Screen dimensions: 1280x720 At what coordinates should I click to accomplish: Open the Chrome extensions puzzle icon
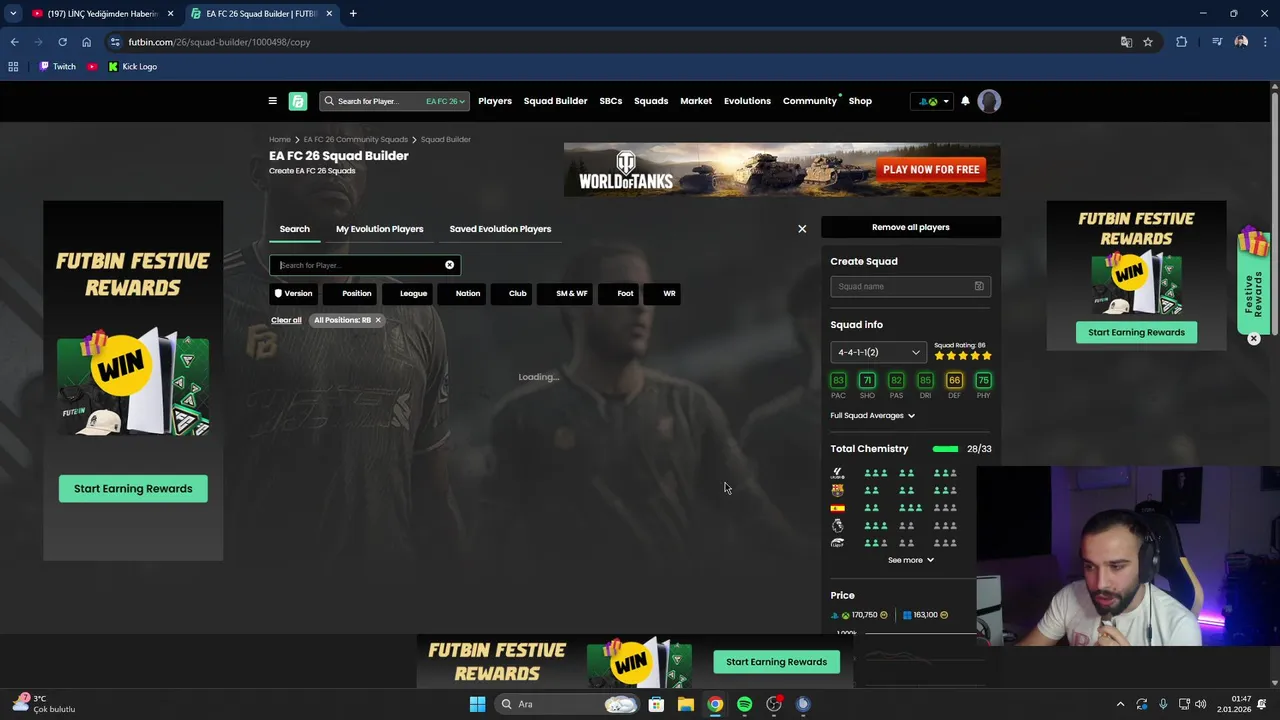coord(1181,42)
